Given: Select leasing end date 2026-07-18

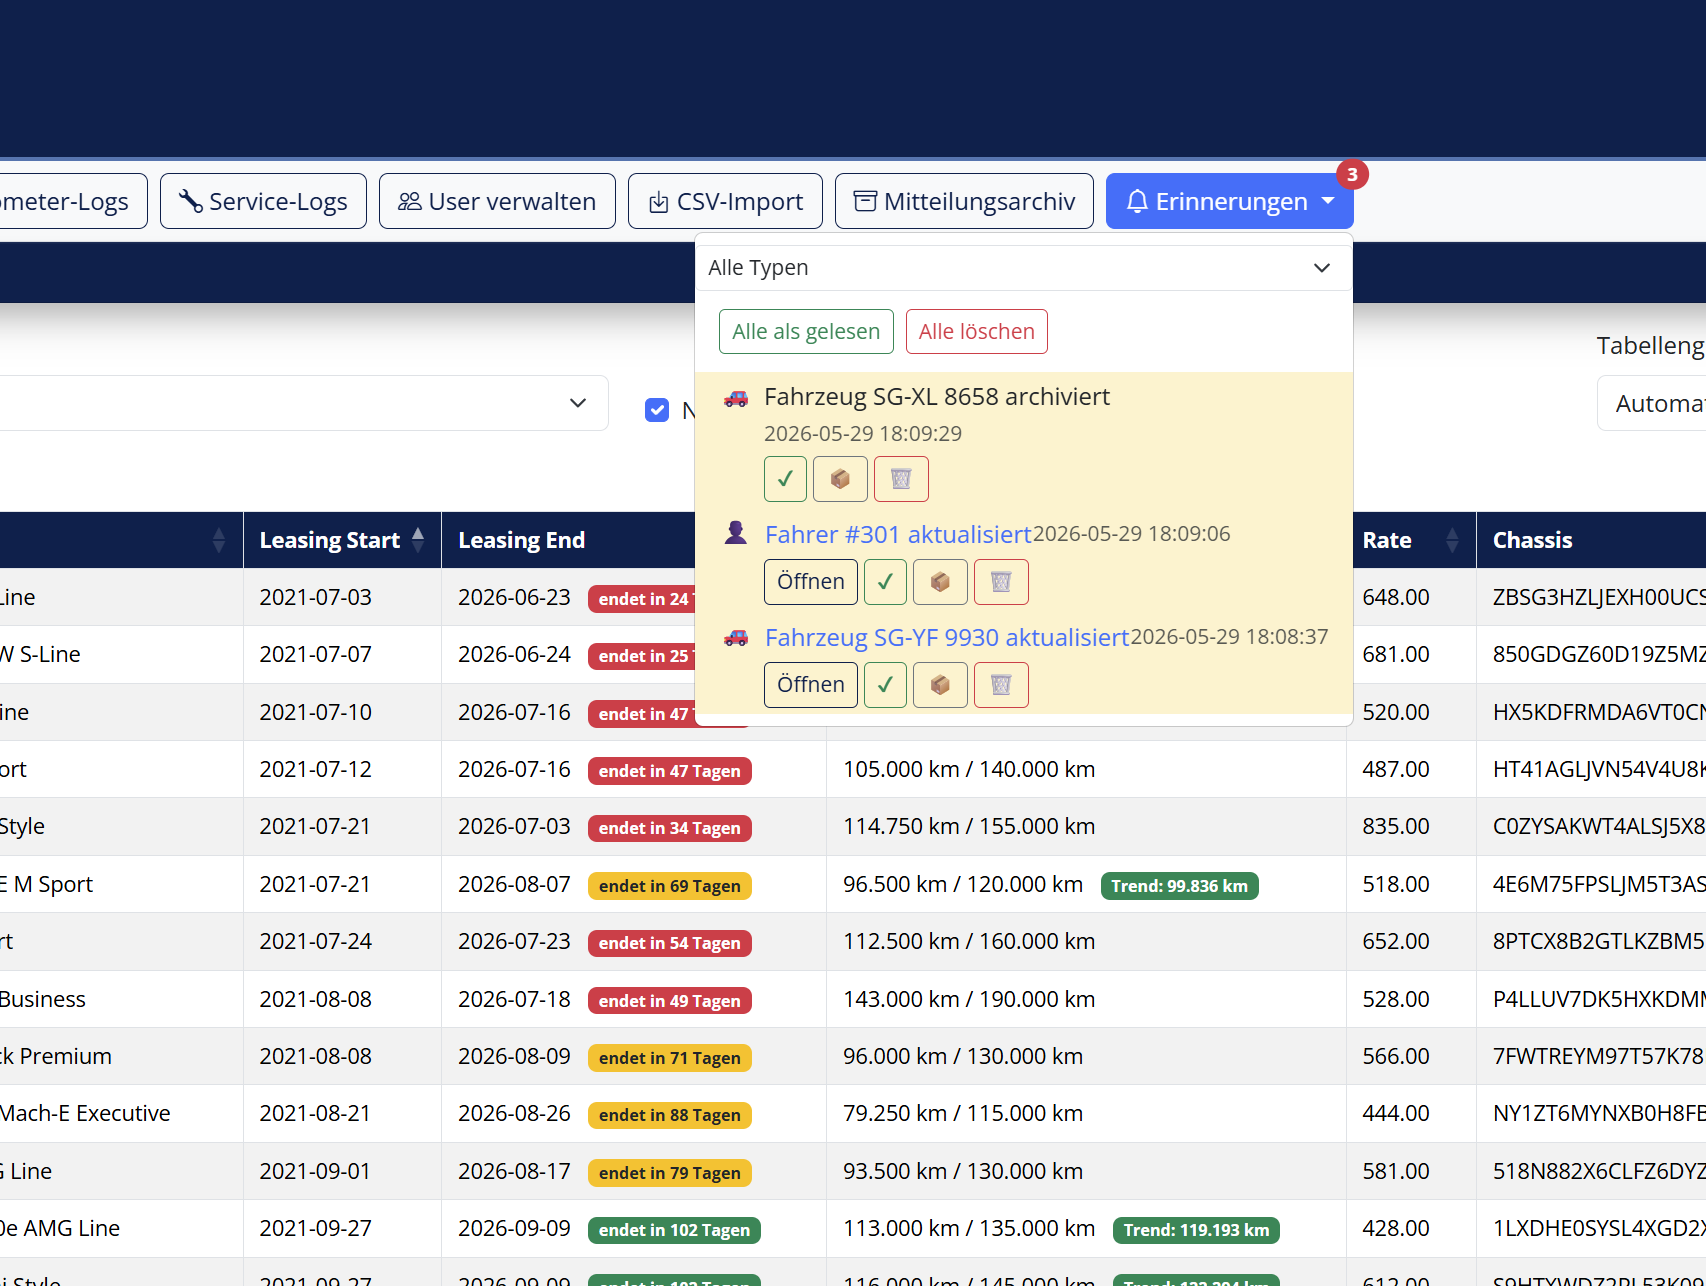Looking at the screenshot, I should [x=514, y=999].
